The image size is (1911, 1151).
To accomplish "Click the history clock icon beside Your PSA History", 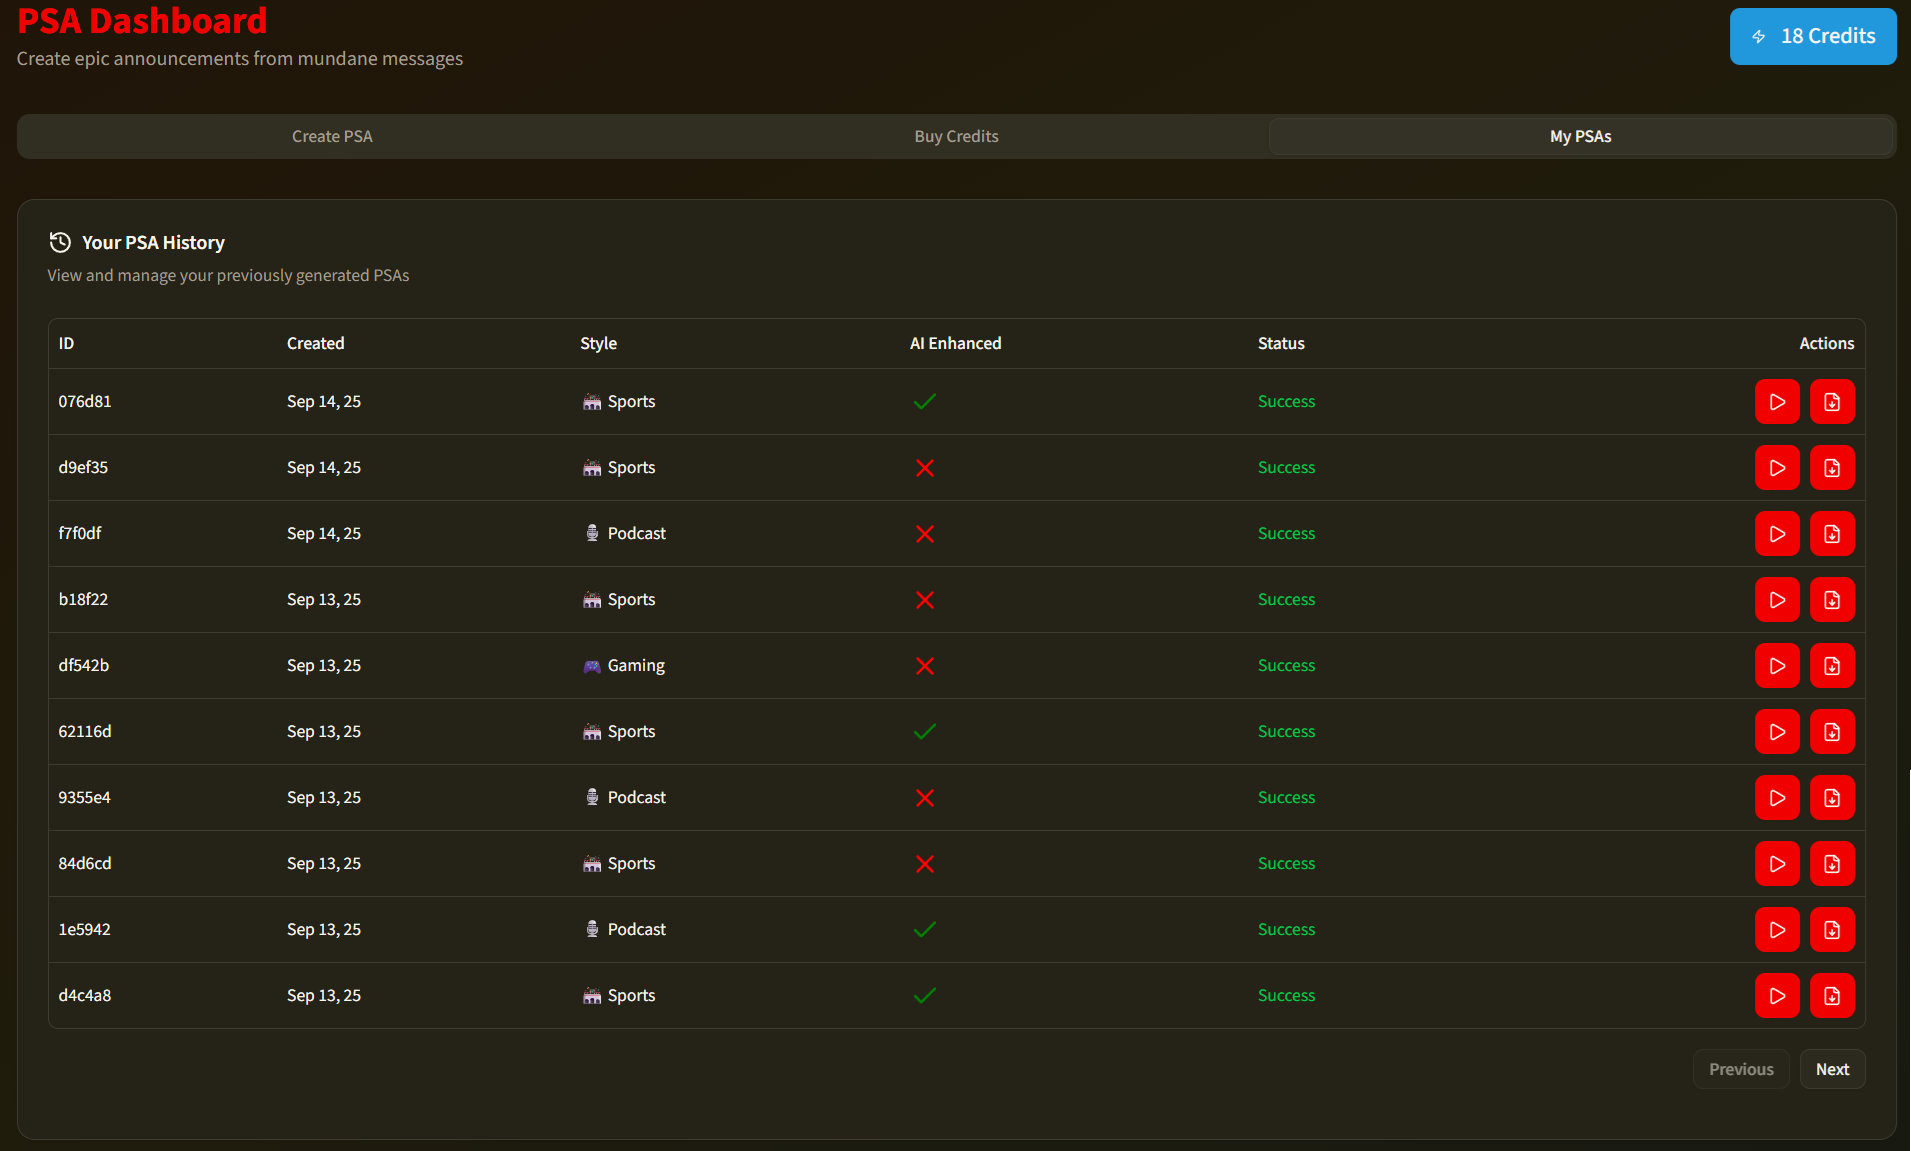I will point(60,242).
